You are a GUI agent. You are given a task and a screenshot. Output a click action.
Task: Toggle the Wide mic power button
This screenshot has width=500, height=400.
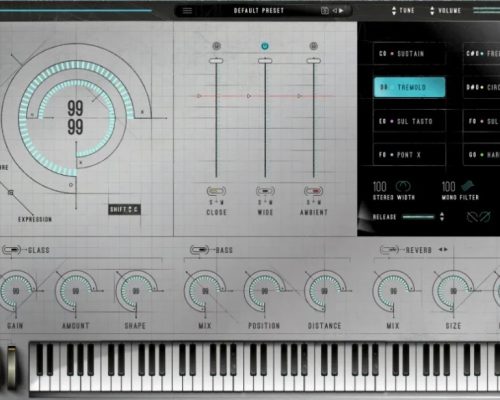tap(265, 46)
